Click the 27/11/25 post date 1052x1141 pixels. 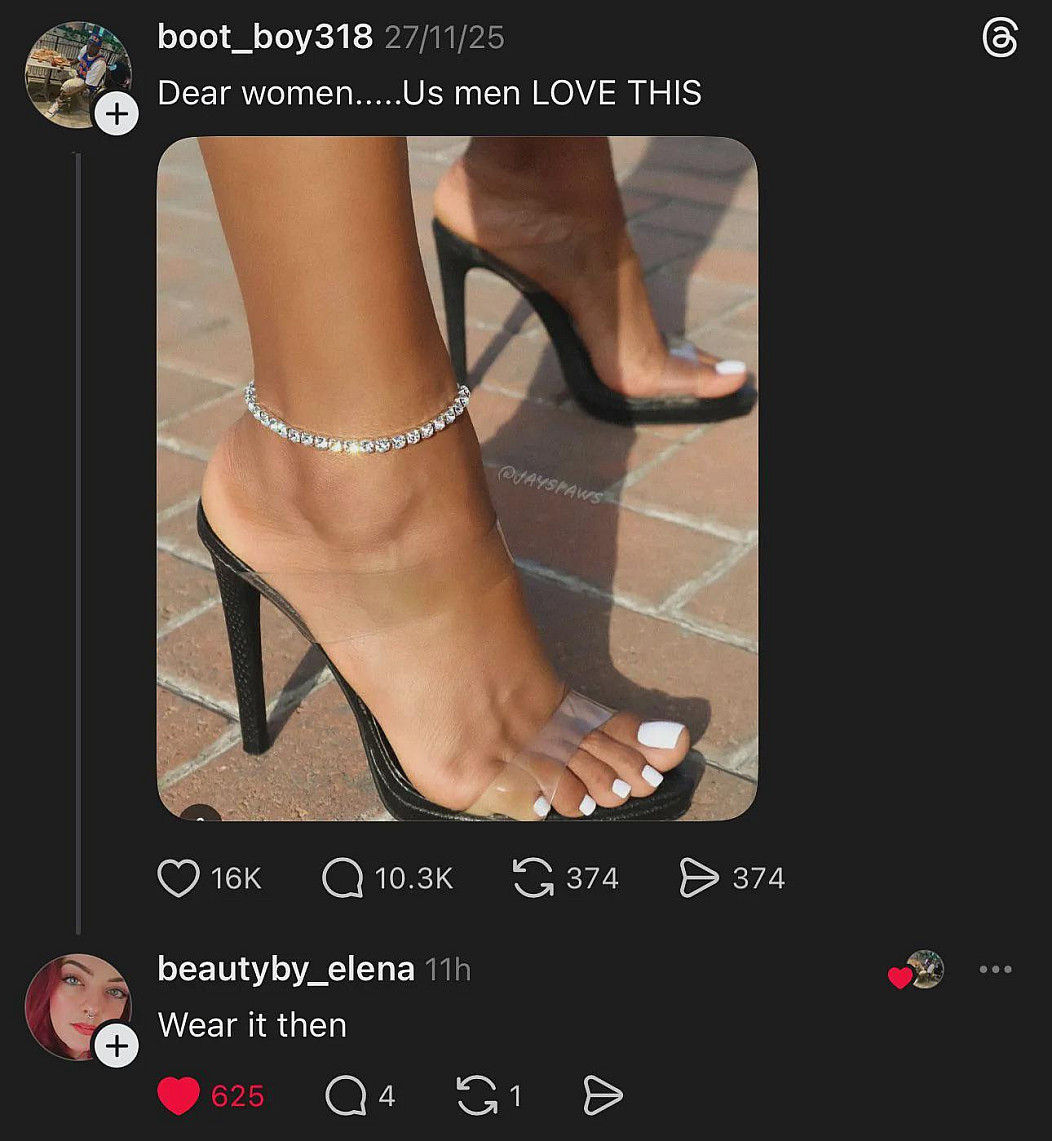tap(445, 38)
